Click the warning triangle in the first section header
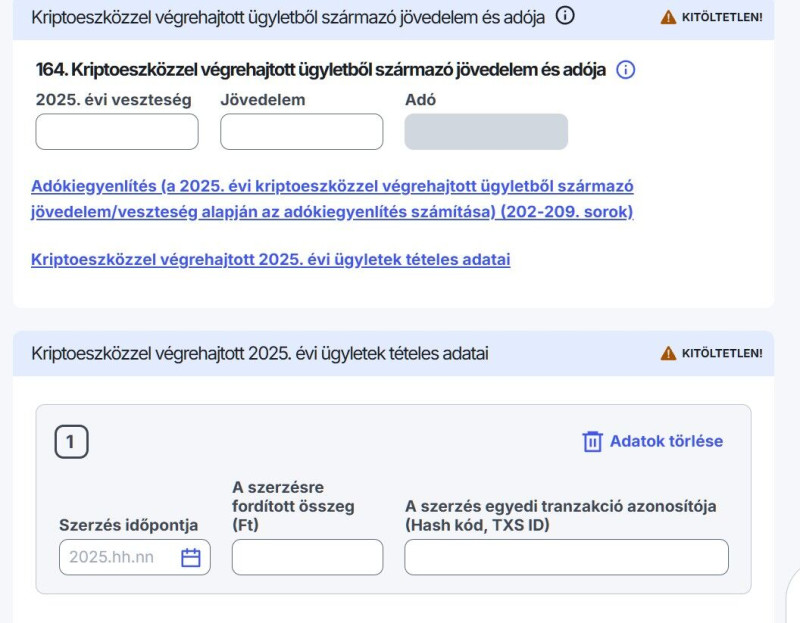 (668, 18)
